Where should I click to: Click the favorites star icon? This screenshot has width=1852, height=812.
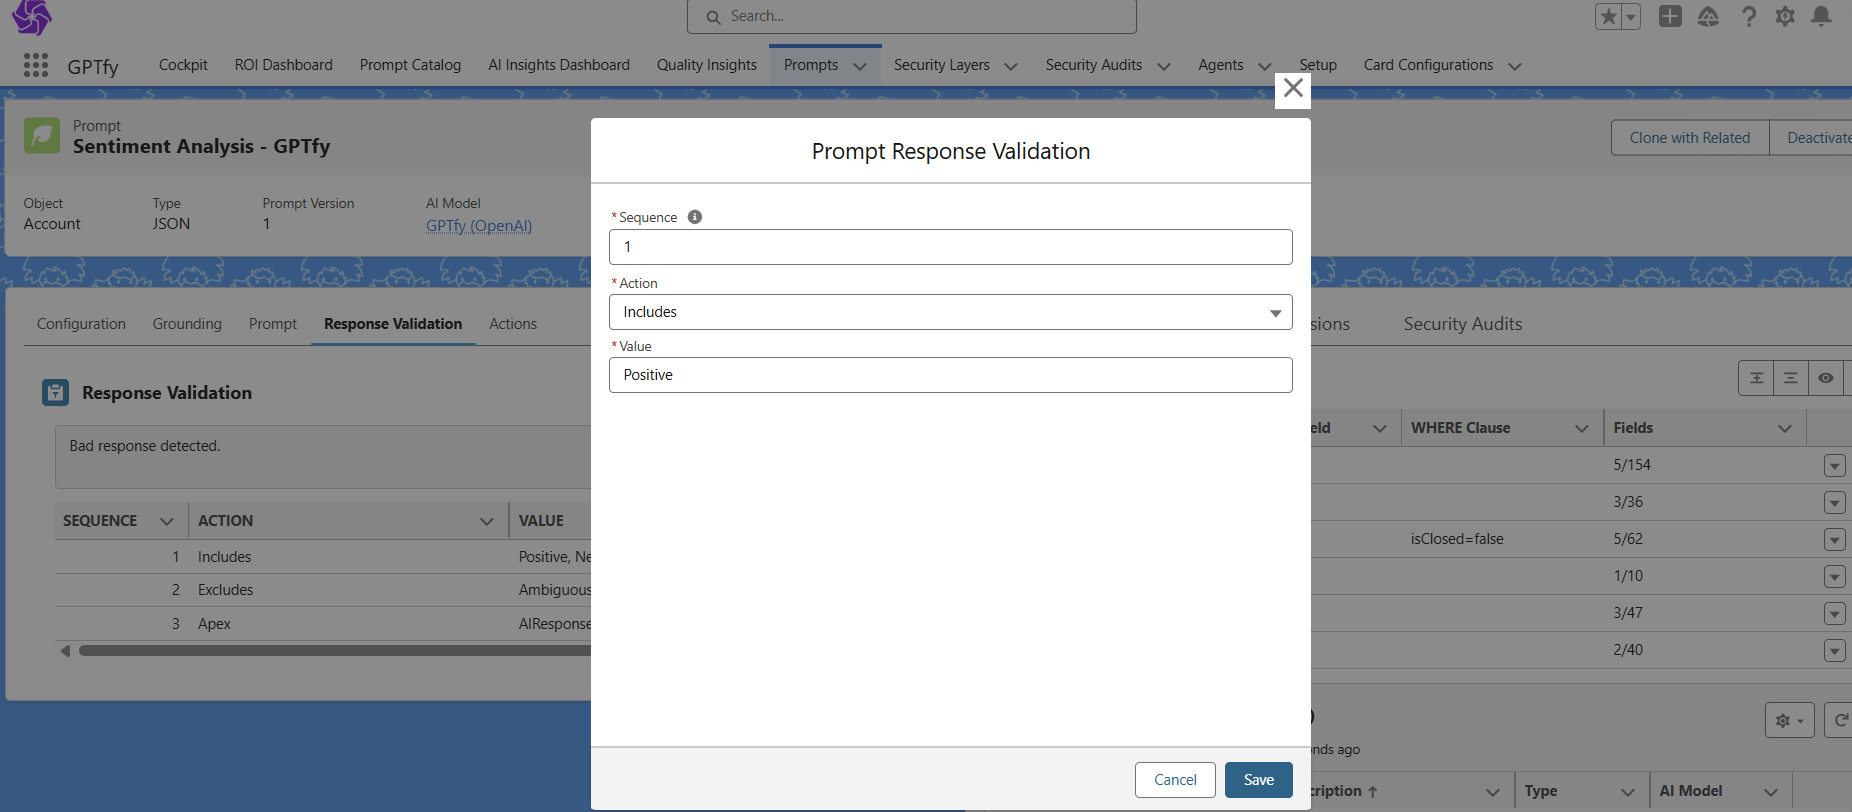(1609, 16)
